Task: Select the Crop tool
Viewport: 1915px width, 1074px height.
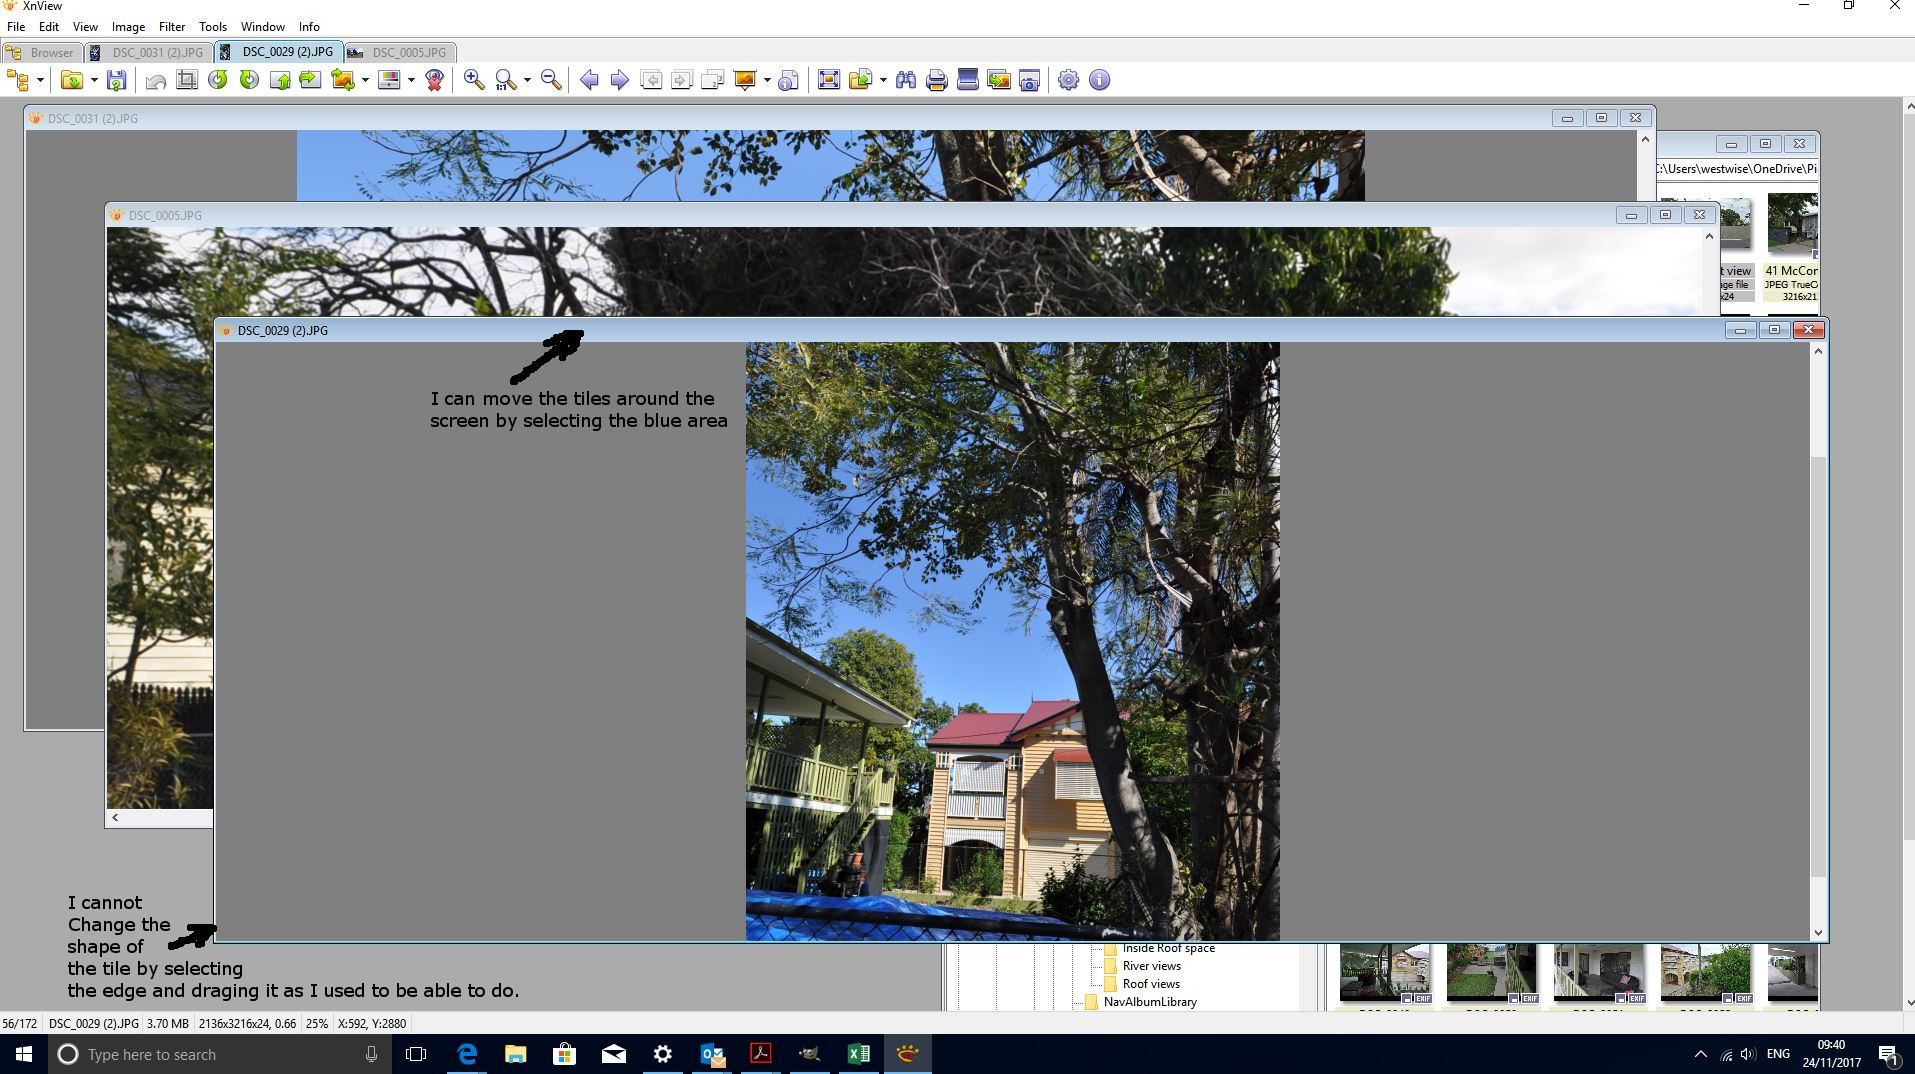Action: point(187,80)
